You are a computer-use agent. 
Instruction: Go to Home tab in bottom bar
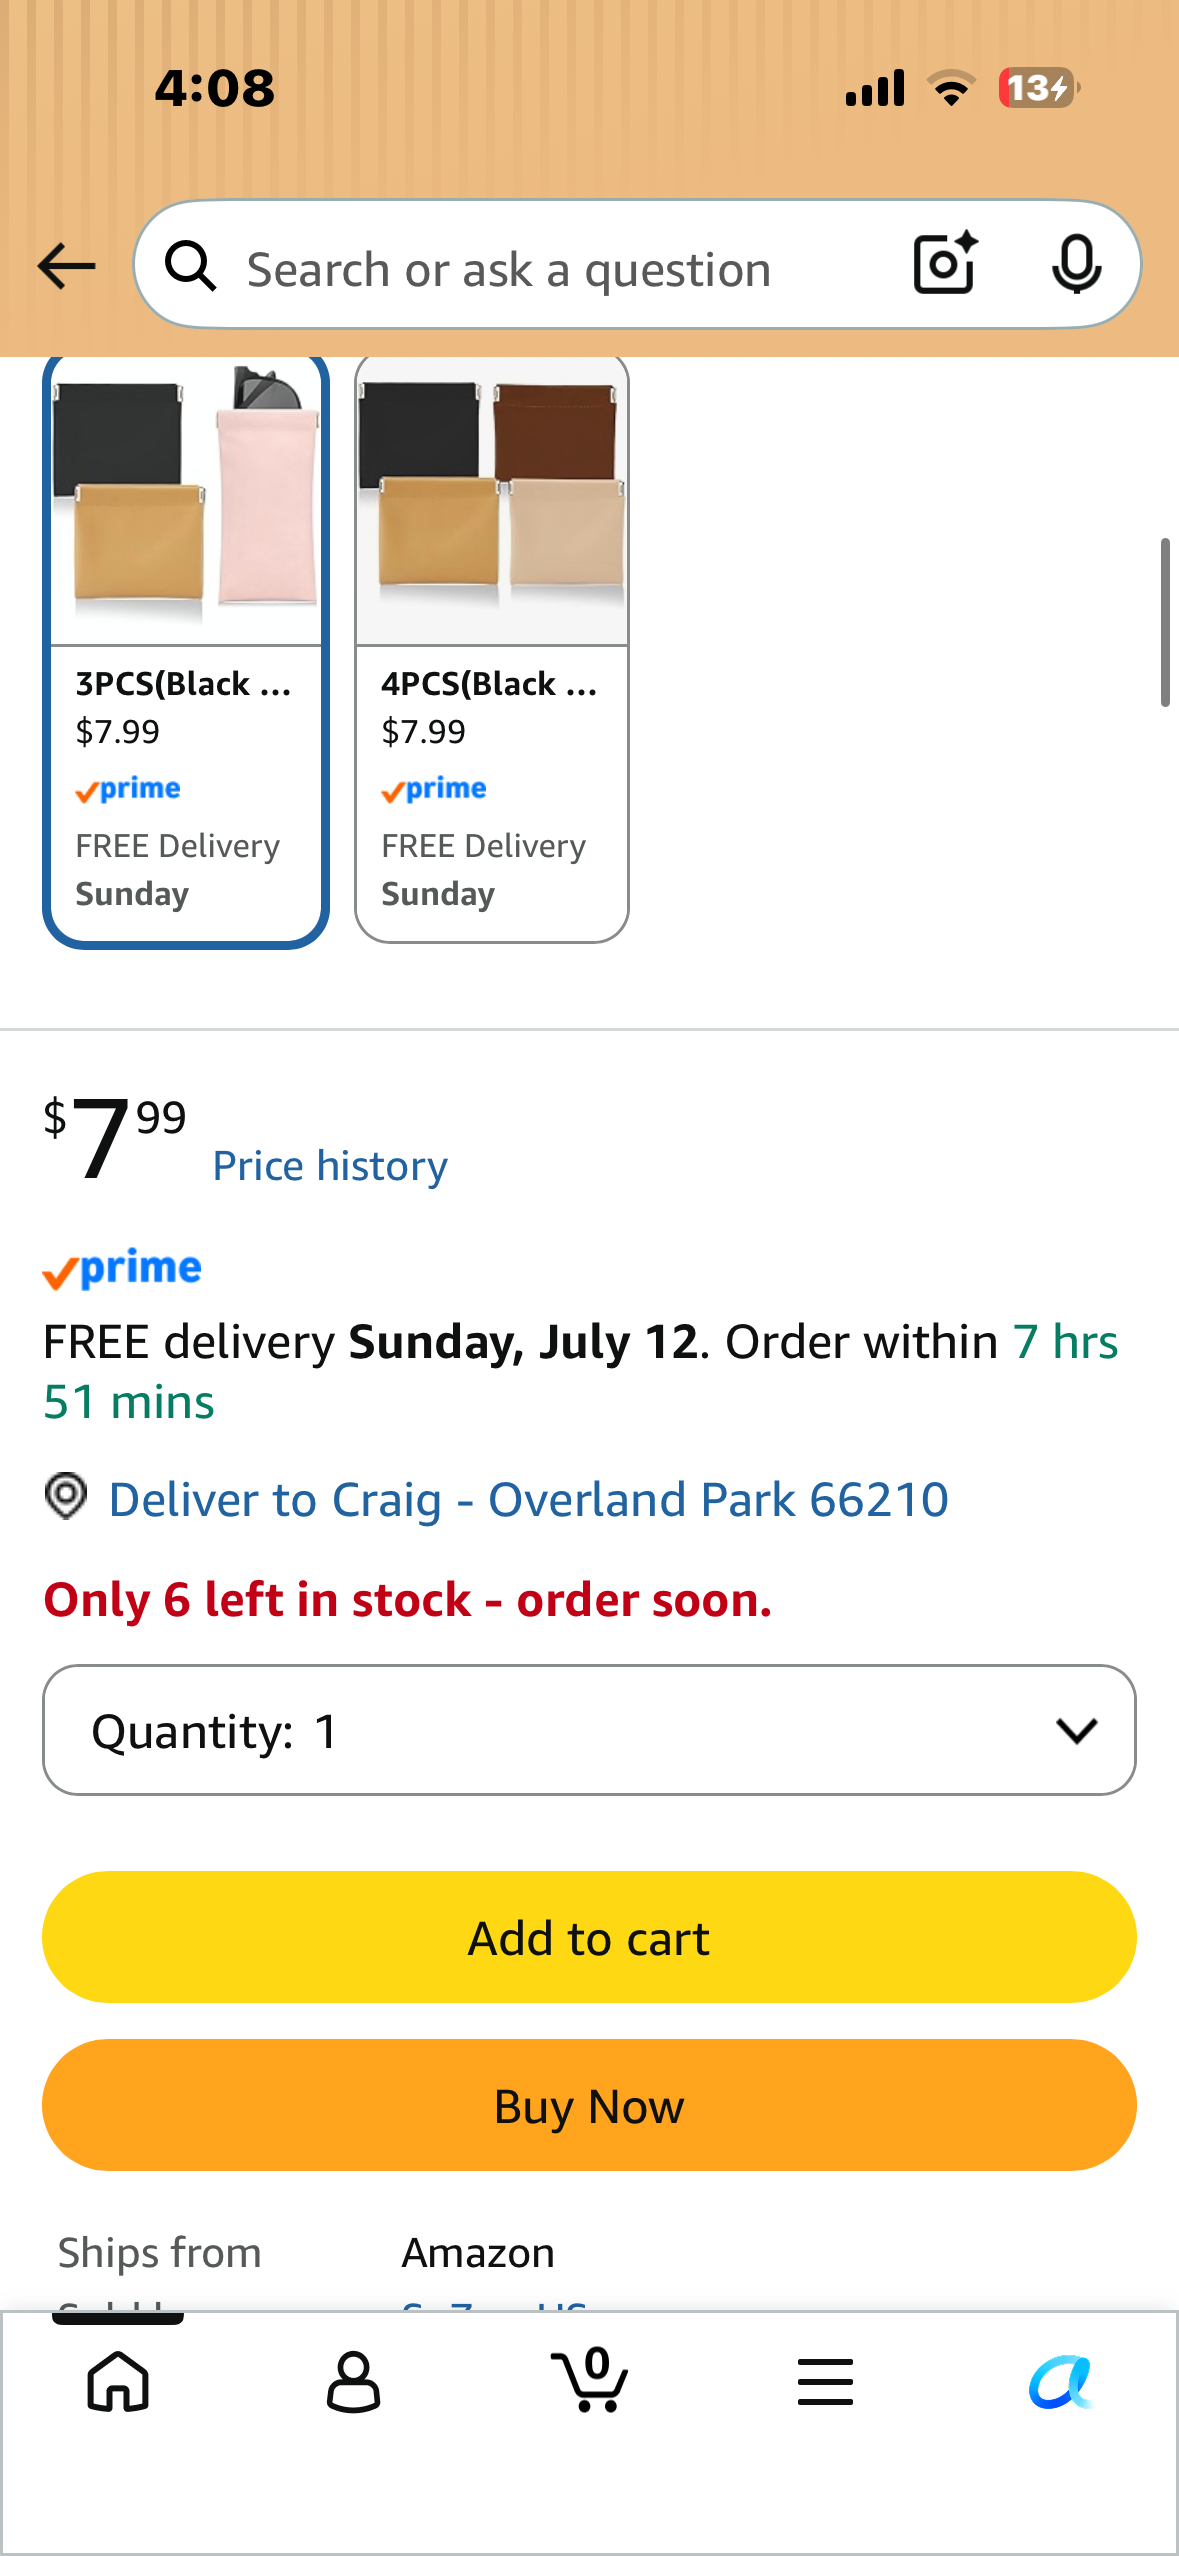[118, 2381]
